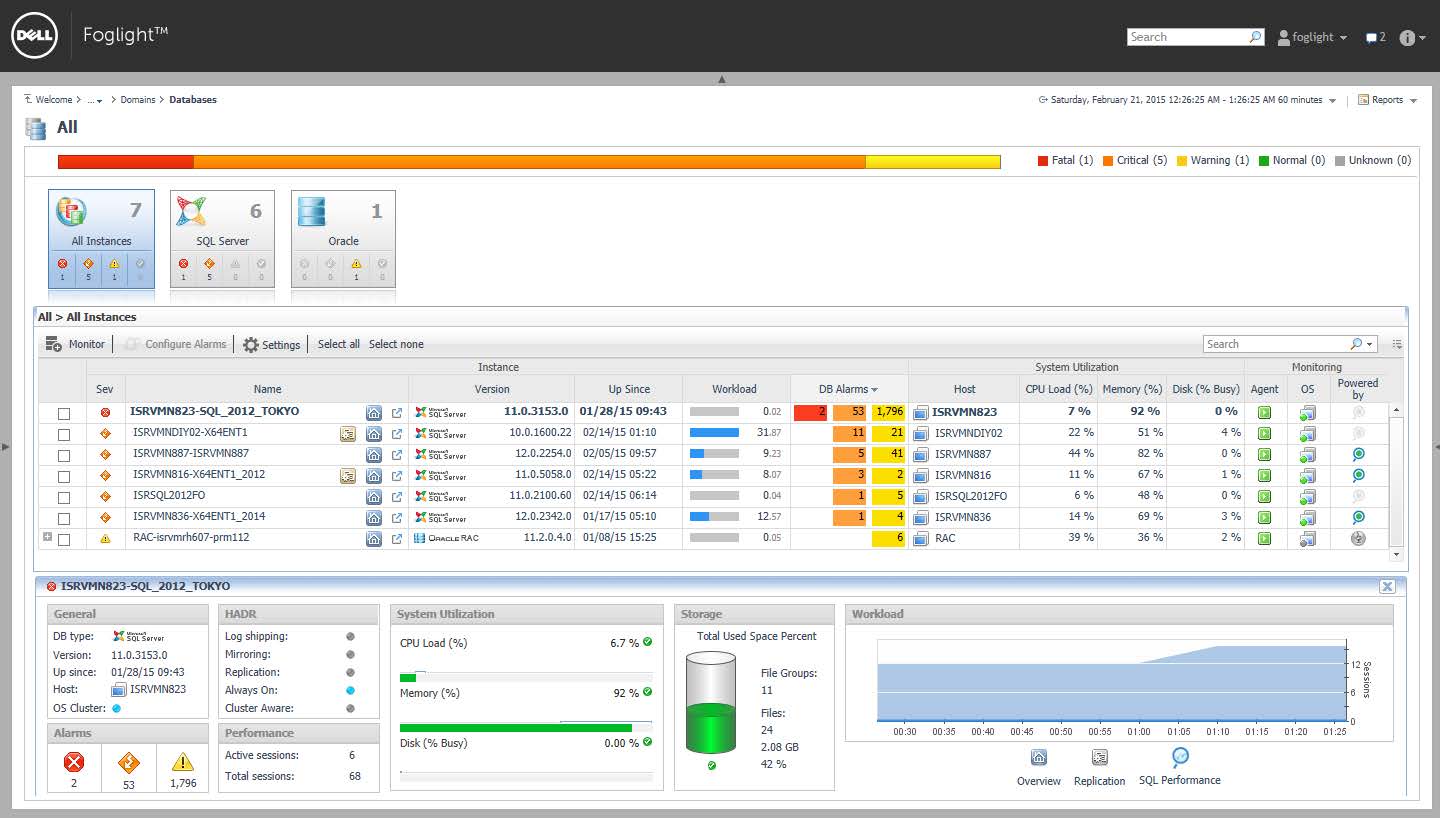Open home icon for RAC-isrvmrh607-prm112

pyautogui.click(x=374, y=539)
